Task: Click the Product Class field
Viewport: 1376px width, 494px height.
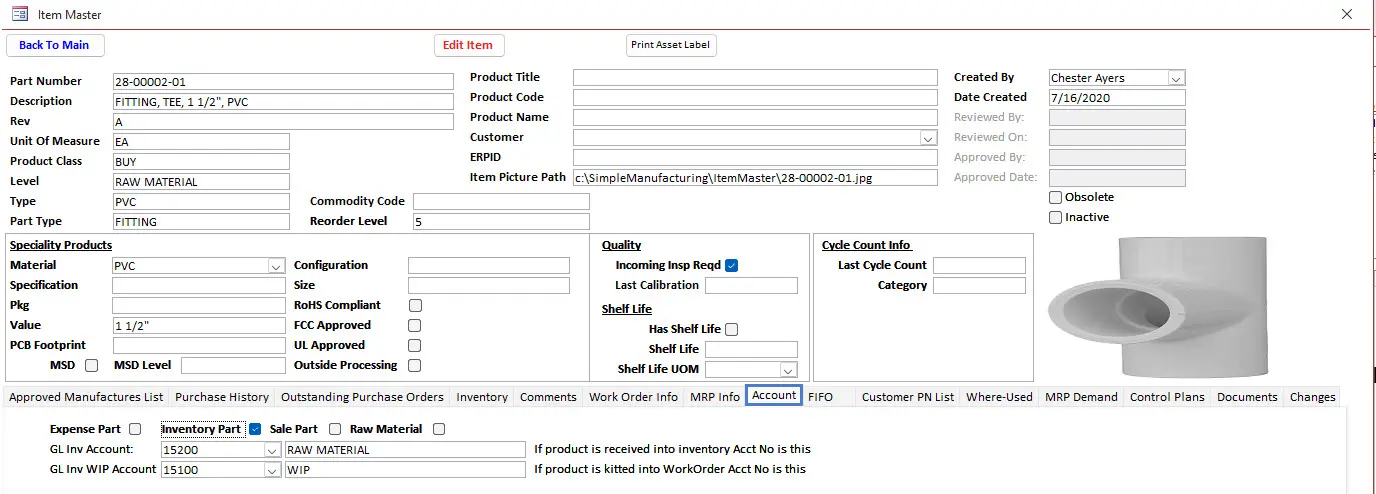Action: [200, 162]
